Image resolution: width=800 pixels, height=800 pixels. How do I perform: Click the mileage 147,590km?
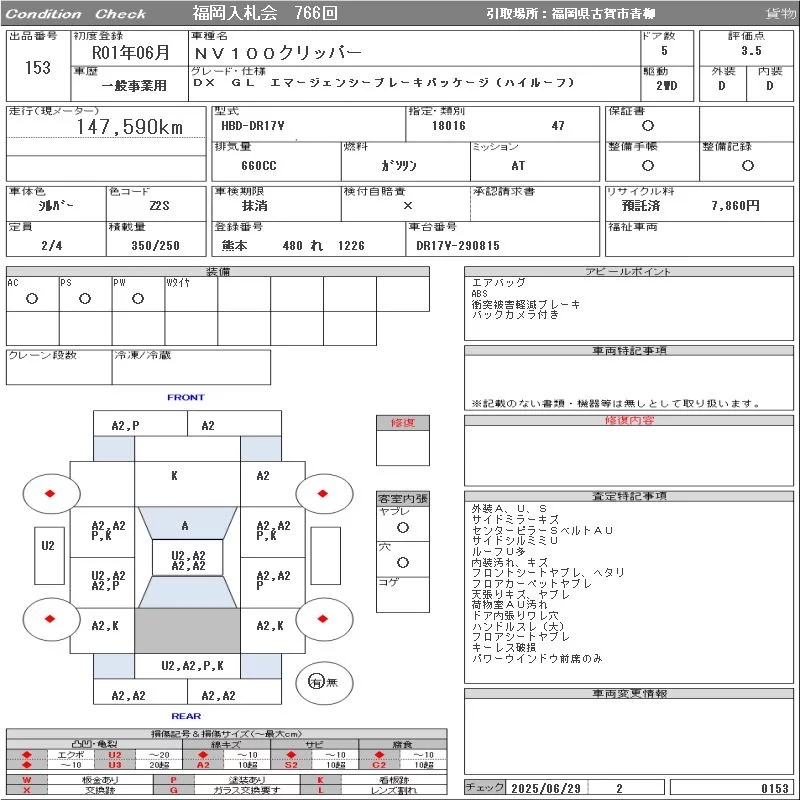(x=130, y=127)
